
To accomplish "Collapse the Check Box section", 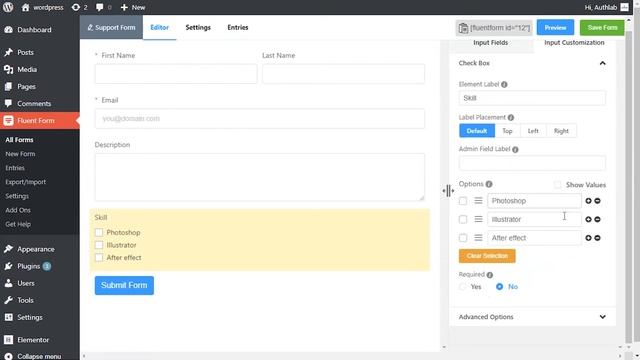I will (x=602, y=63).
